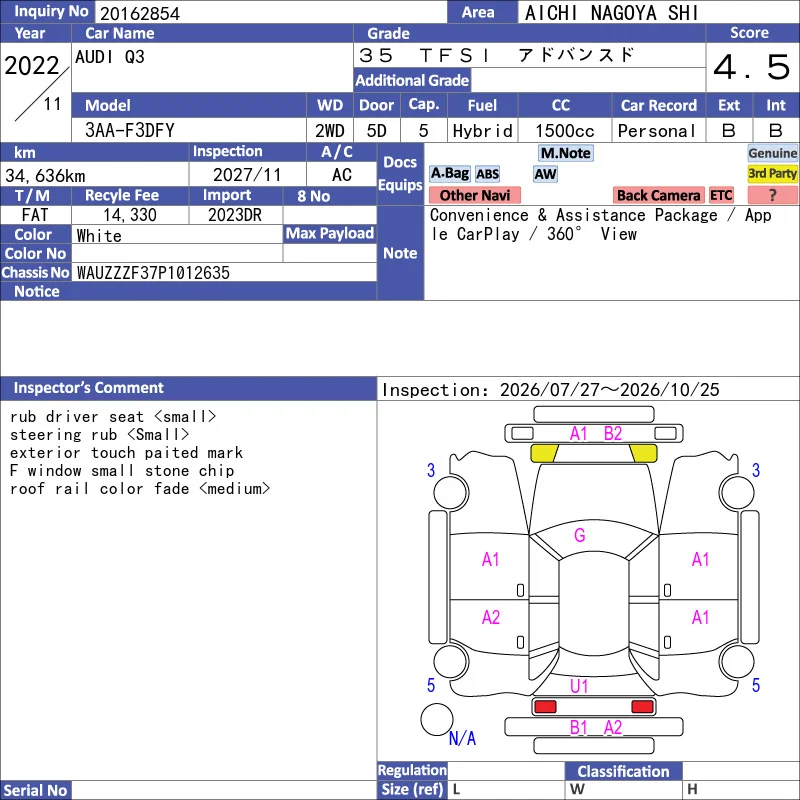Click the Chassis No value field
The image size is (800, 800).
coord(224,272)
